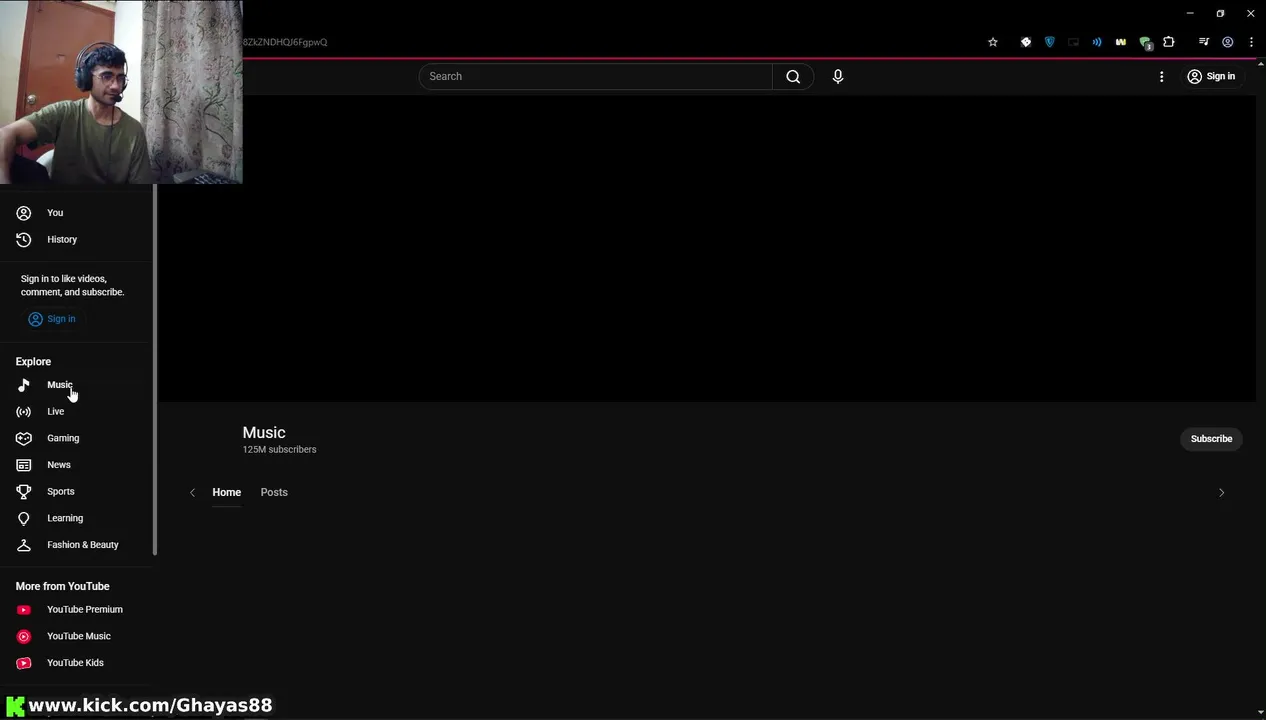Move channel tabs back with left chevron
Viewport: 1266px width, 720px height.
pyautogui.click(x=192, y=493)
